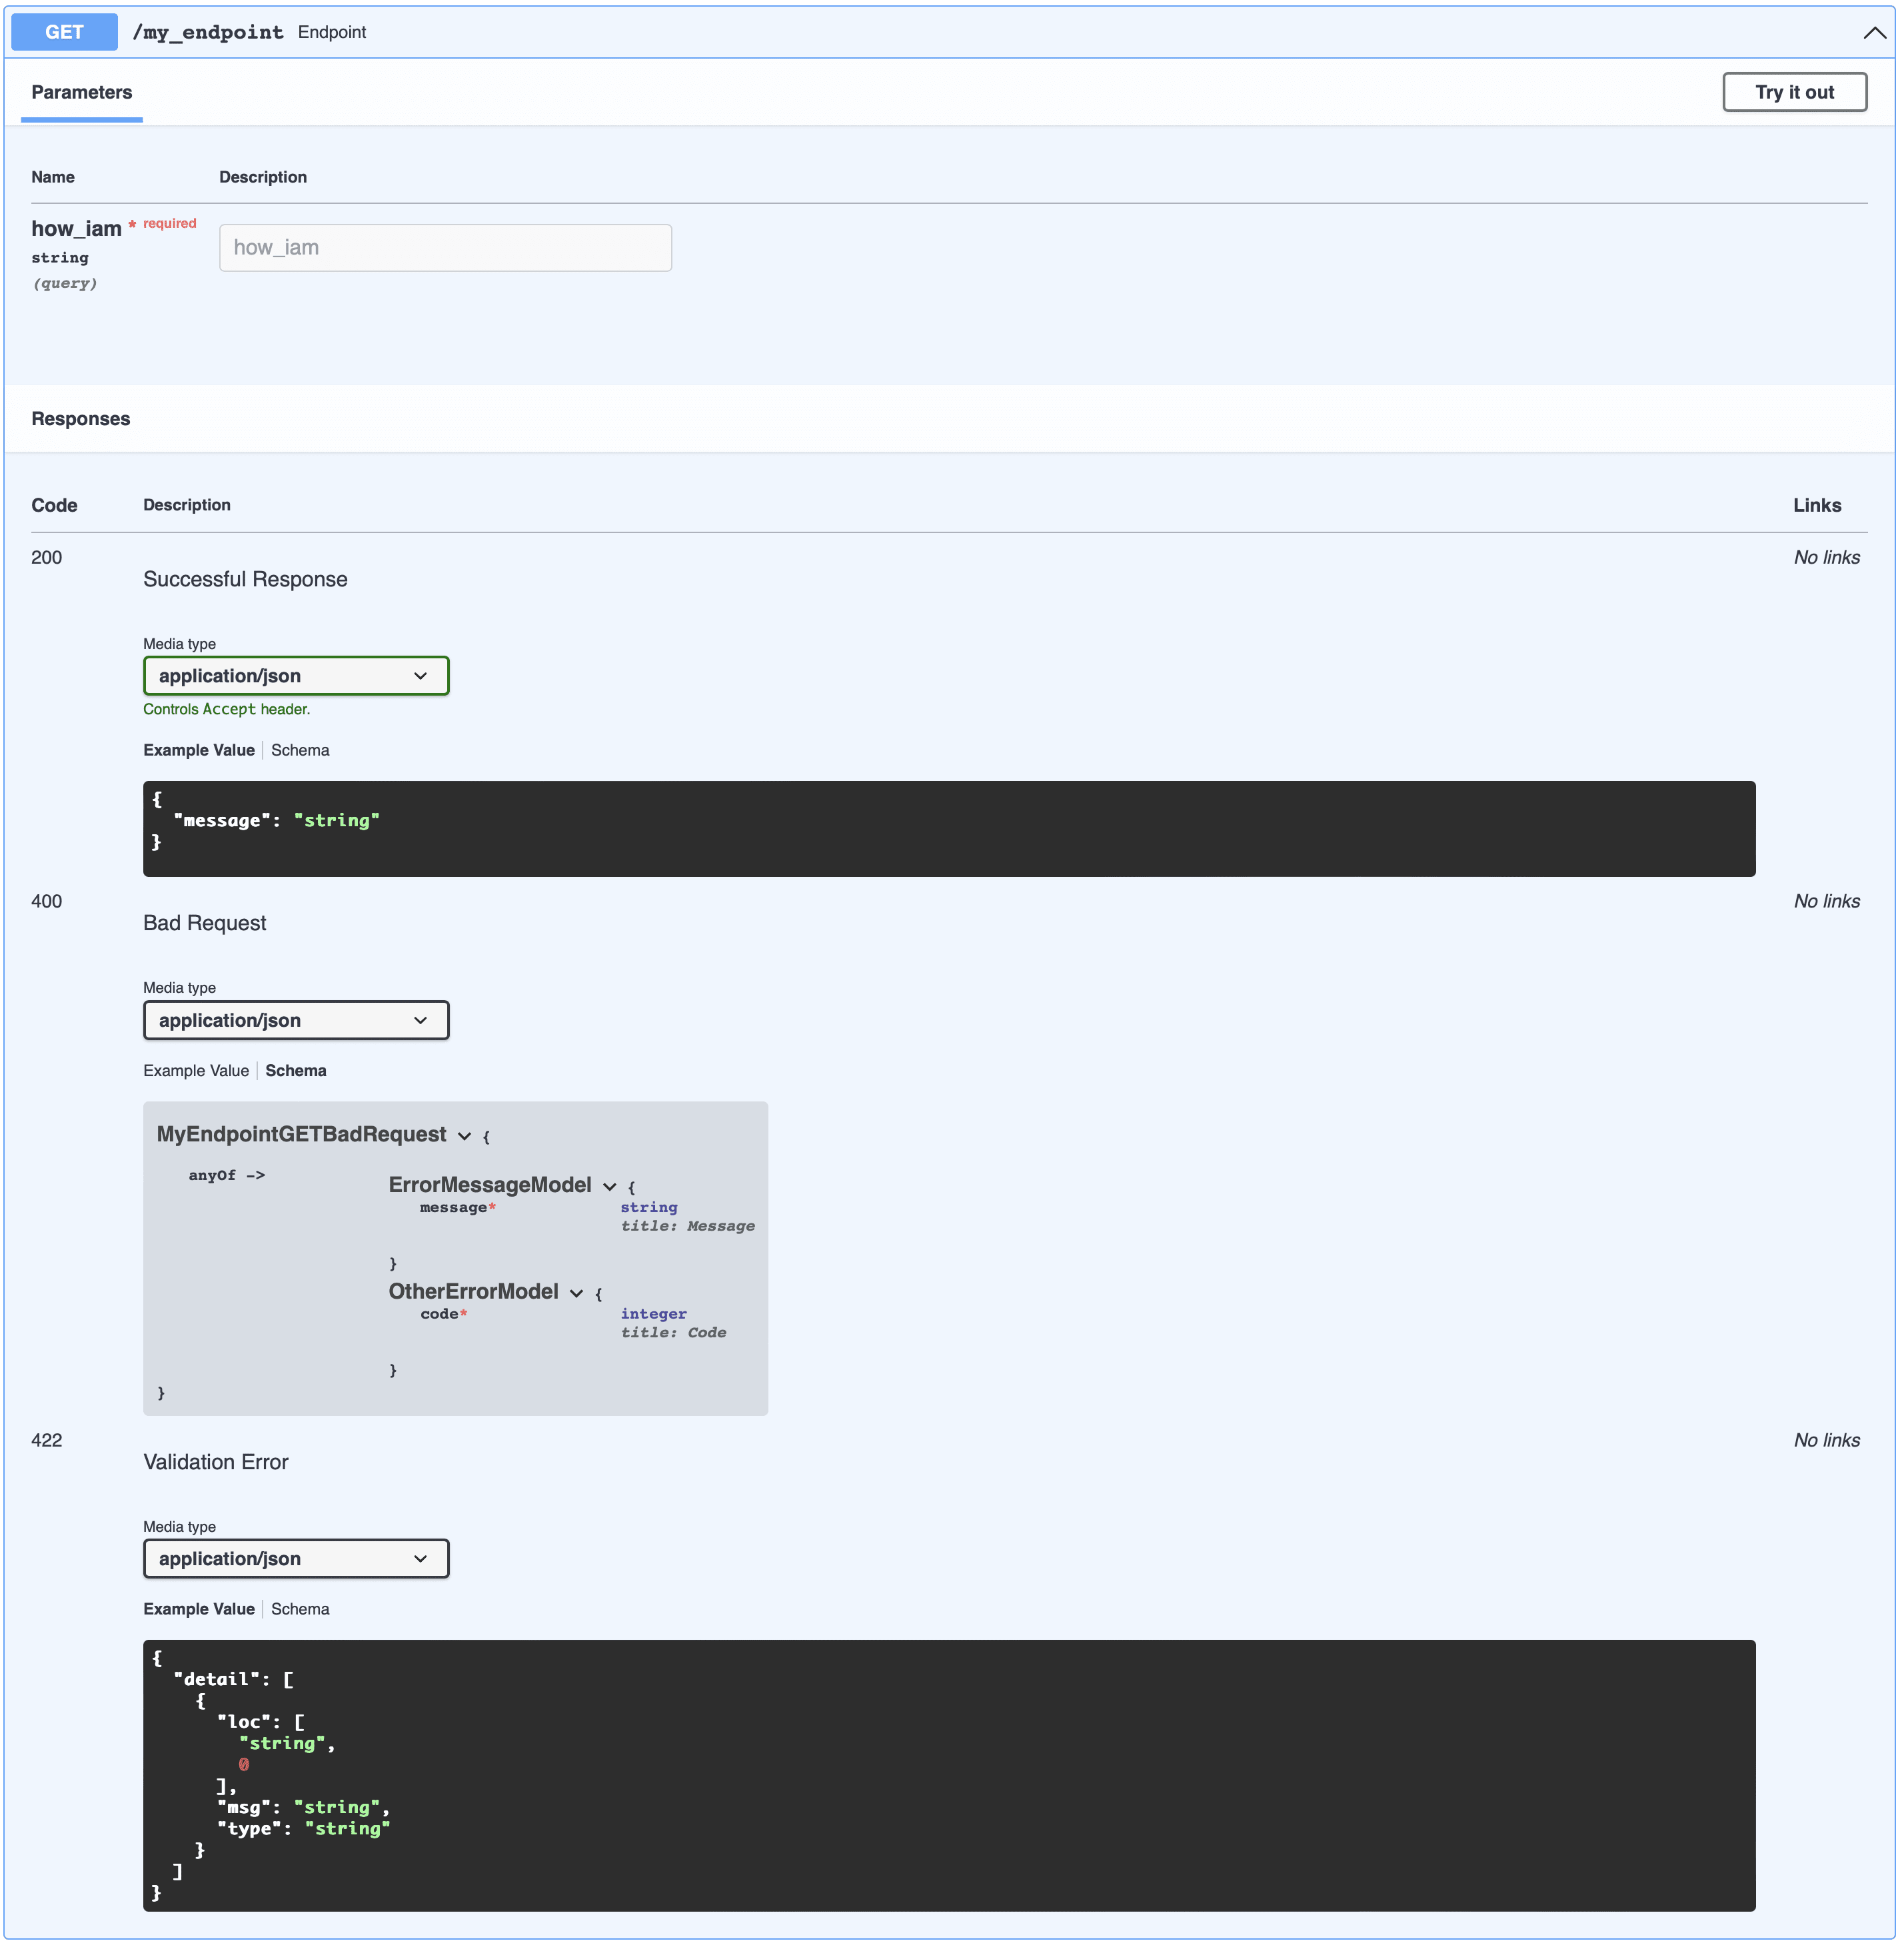Open media type dropdown for 400 Bad Request
The image size is (1904, 1947).
click(x=296, y=1020)
